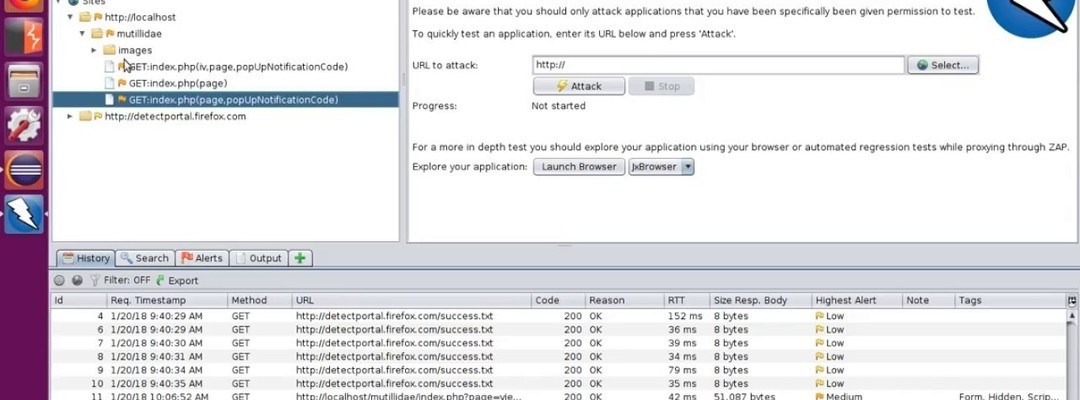Select GET:index.php(page) tree node
This screenshot has height=400, width=1080.
point(178,83)
